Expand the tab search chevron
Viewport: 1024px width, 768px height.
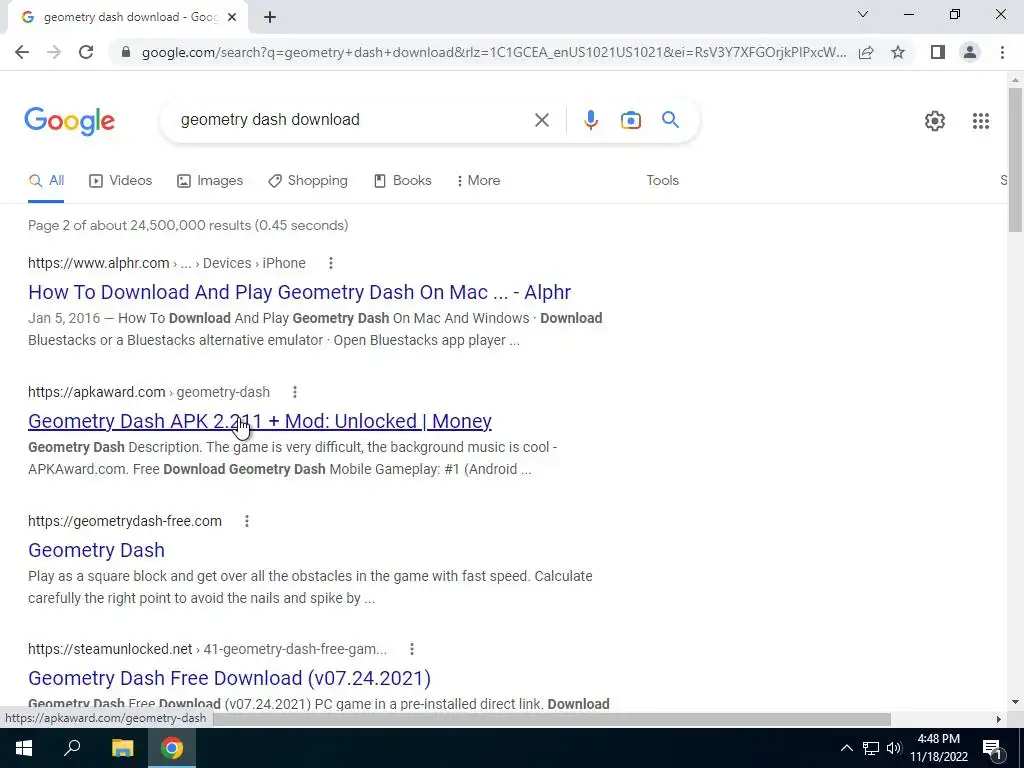coord(863,14)
